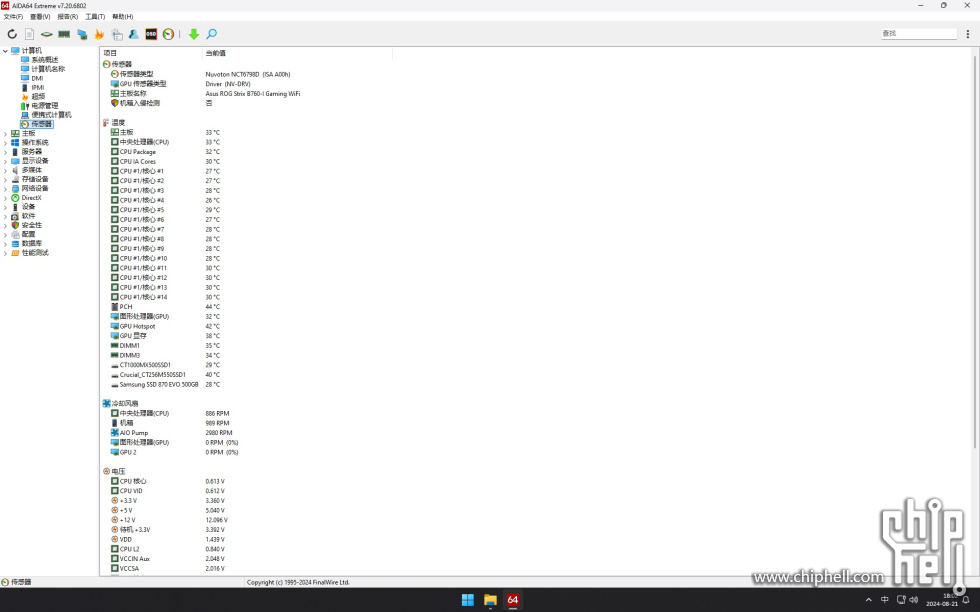Open the 工具(T) menu
Screen dimensions: 980x612
95,17
